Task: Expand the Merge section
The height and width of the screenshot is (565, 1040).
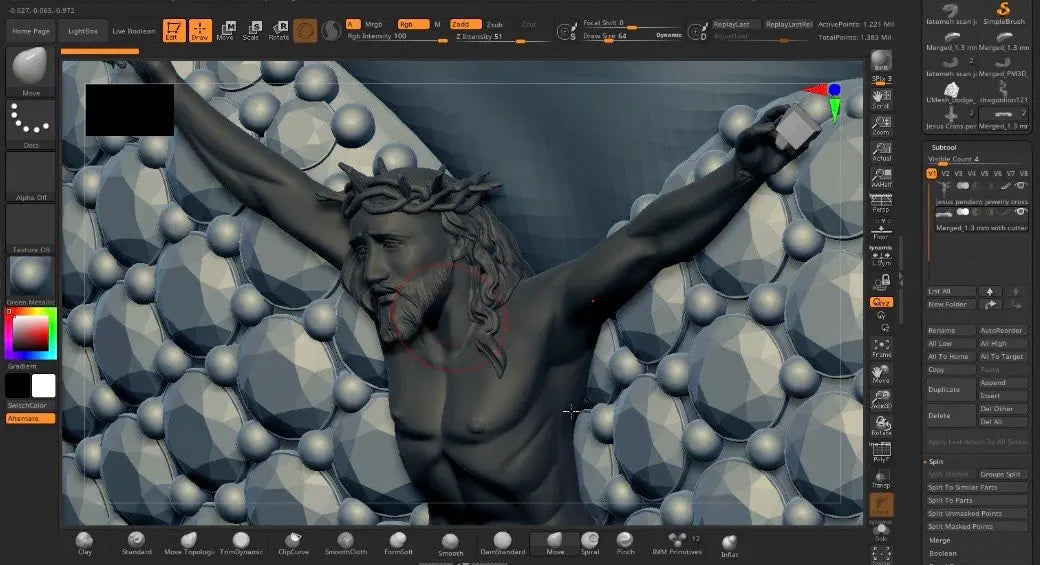Action: (x=939, y=540)
